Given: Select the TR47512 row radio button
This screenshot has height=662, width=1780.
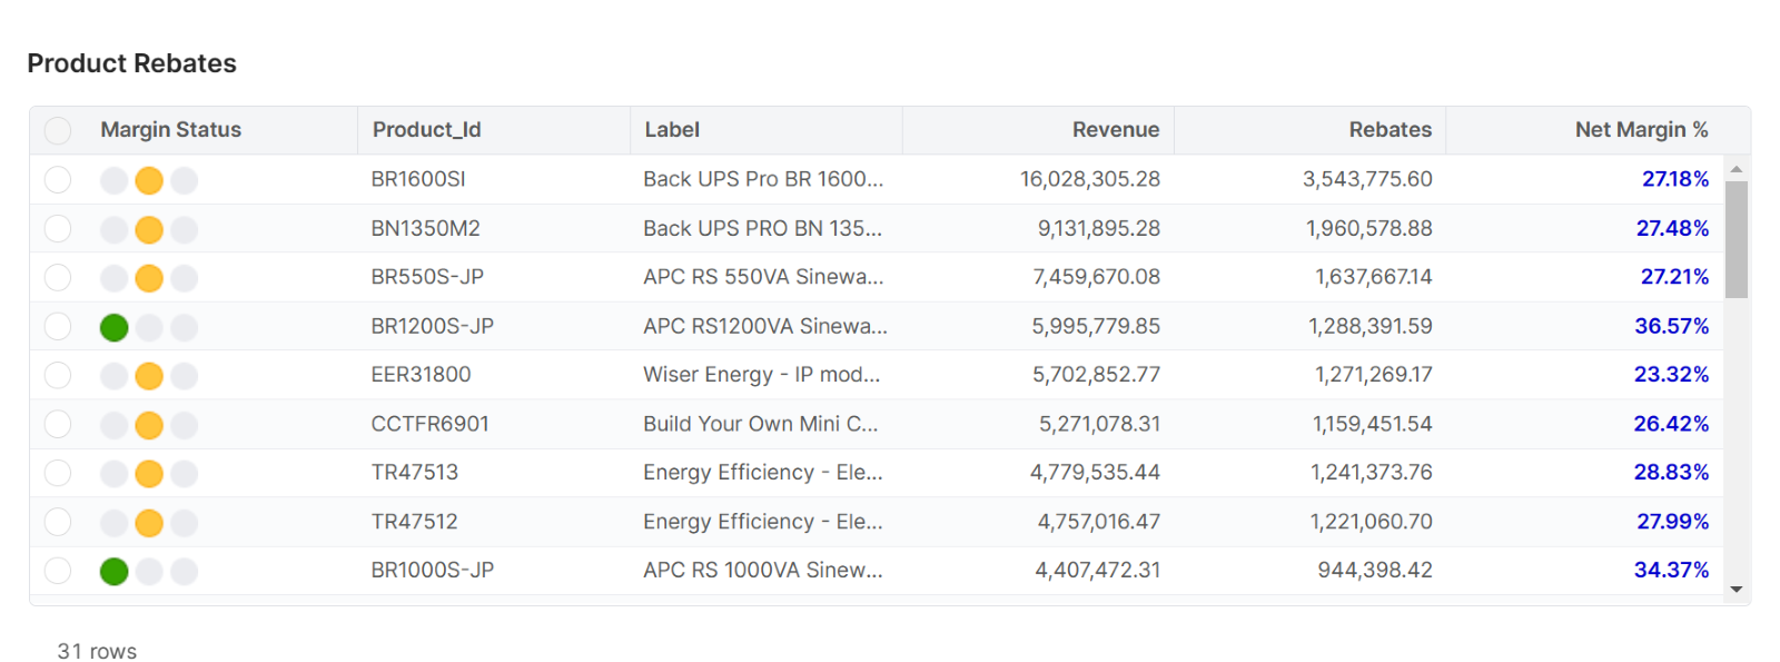Looking at the screenshot, I should (x=58, y=522).
